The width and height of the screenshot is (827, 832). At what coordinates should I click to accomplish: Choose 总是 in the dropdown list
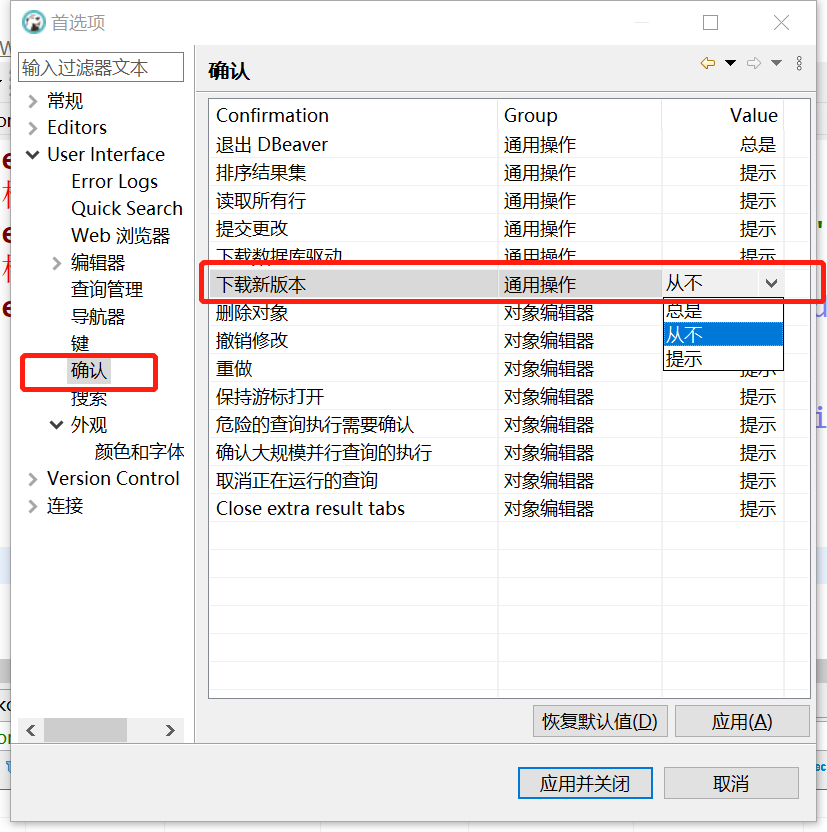tap(723, 310)
